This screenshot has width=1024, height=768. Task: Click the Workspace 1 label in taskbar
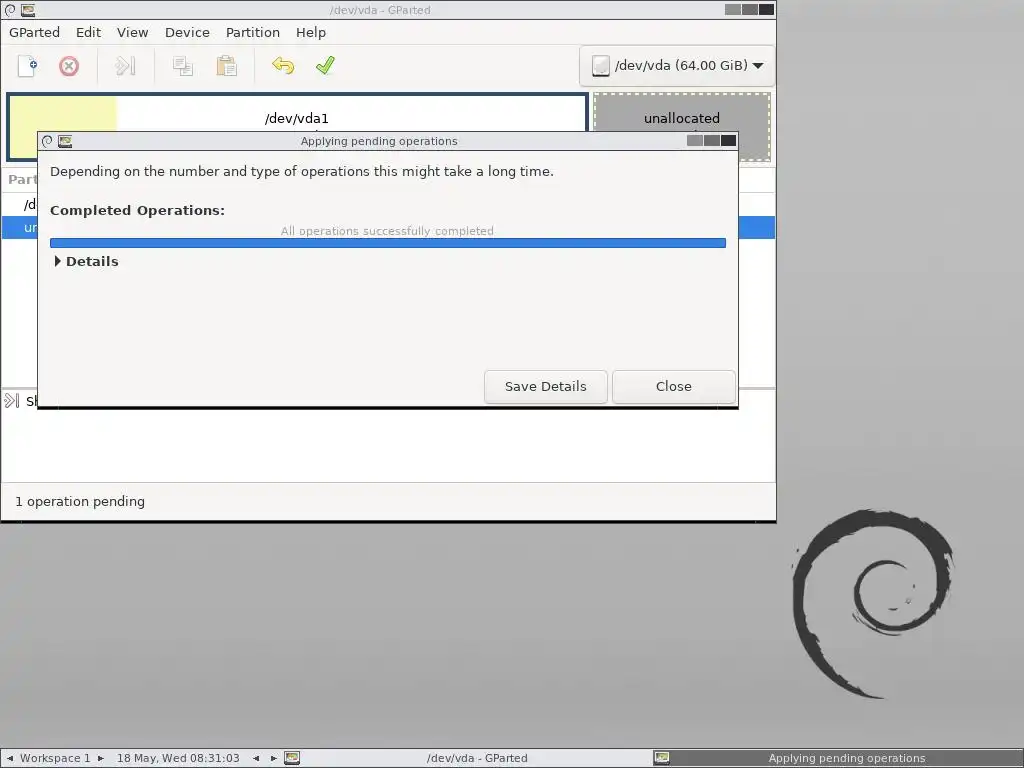55,758
